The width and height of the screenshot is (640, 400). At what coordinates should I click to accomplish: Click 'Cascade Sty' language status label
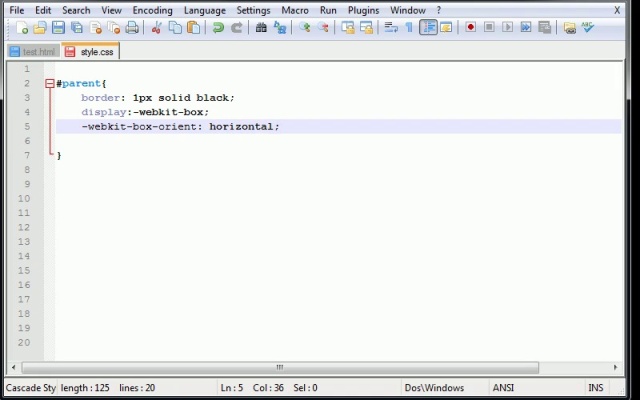click(31, 387)
